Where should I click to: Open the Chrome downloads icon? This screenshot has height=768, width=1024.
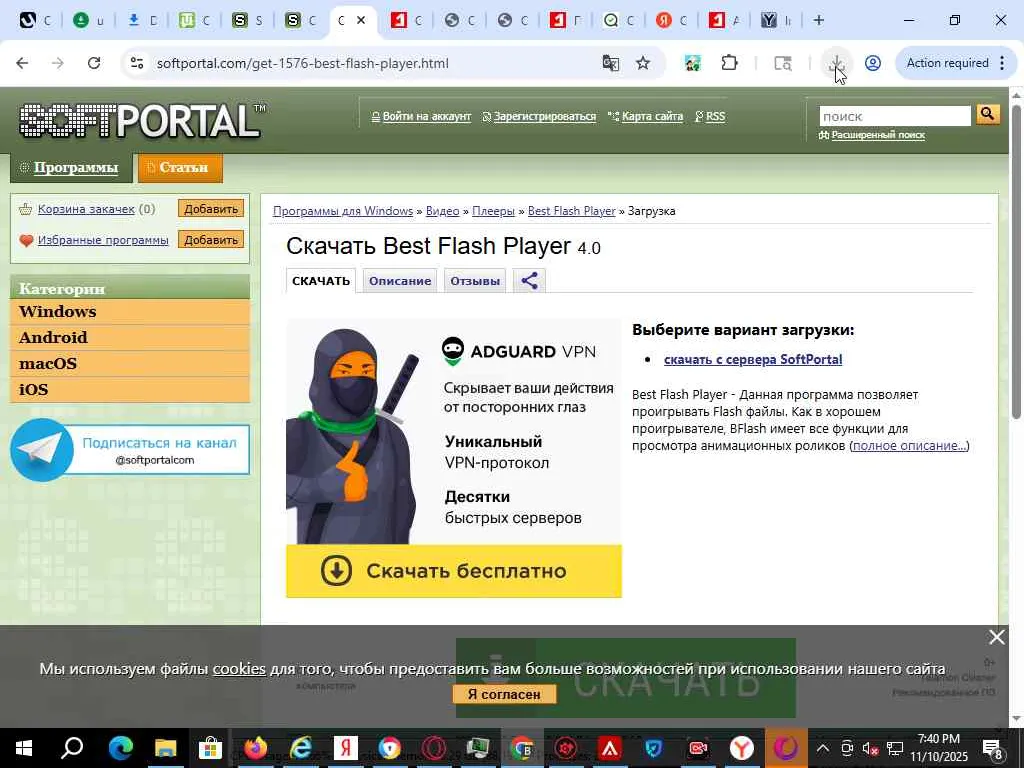836,63
